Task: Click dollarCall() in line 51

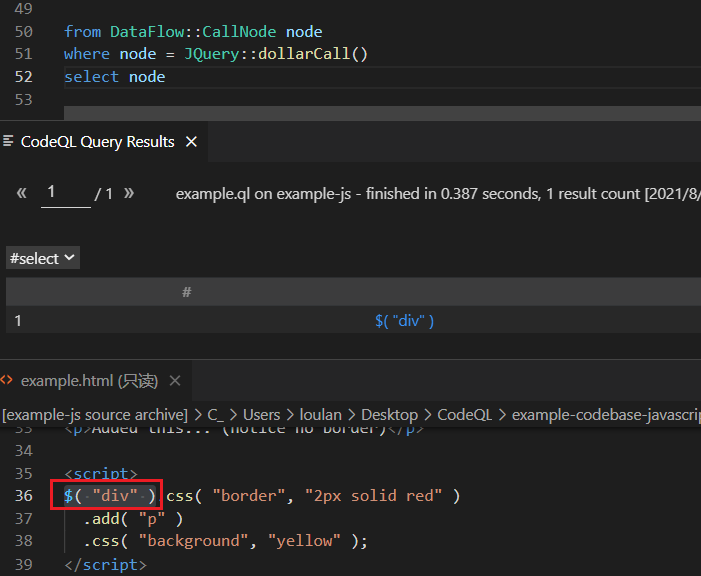Action: click(x=313, y=54)
